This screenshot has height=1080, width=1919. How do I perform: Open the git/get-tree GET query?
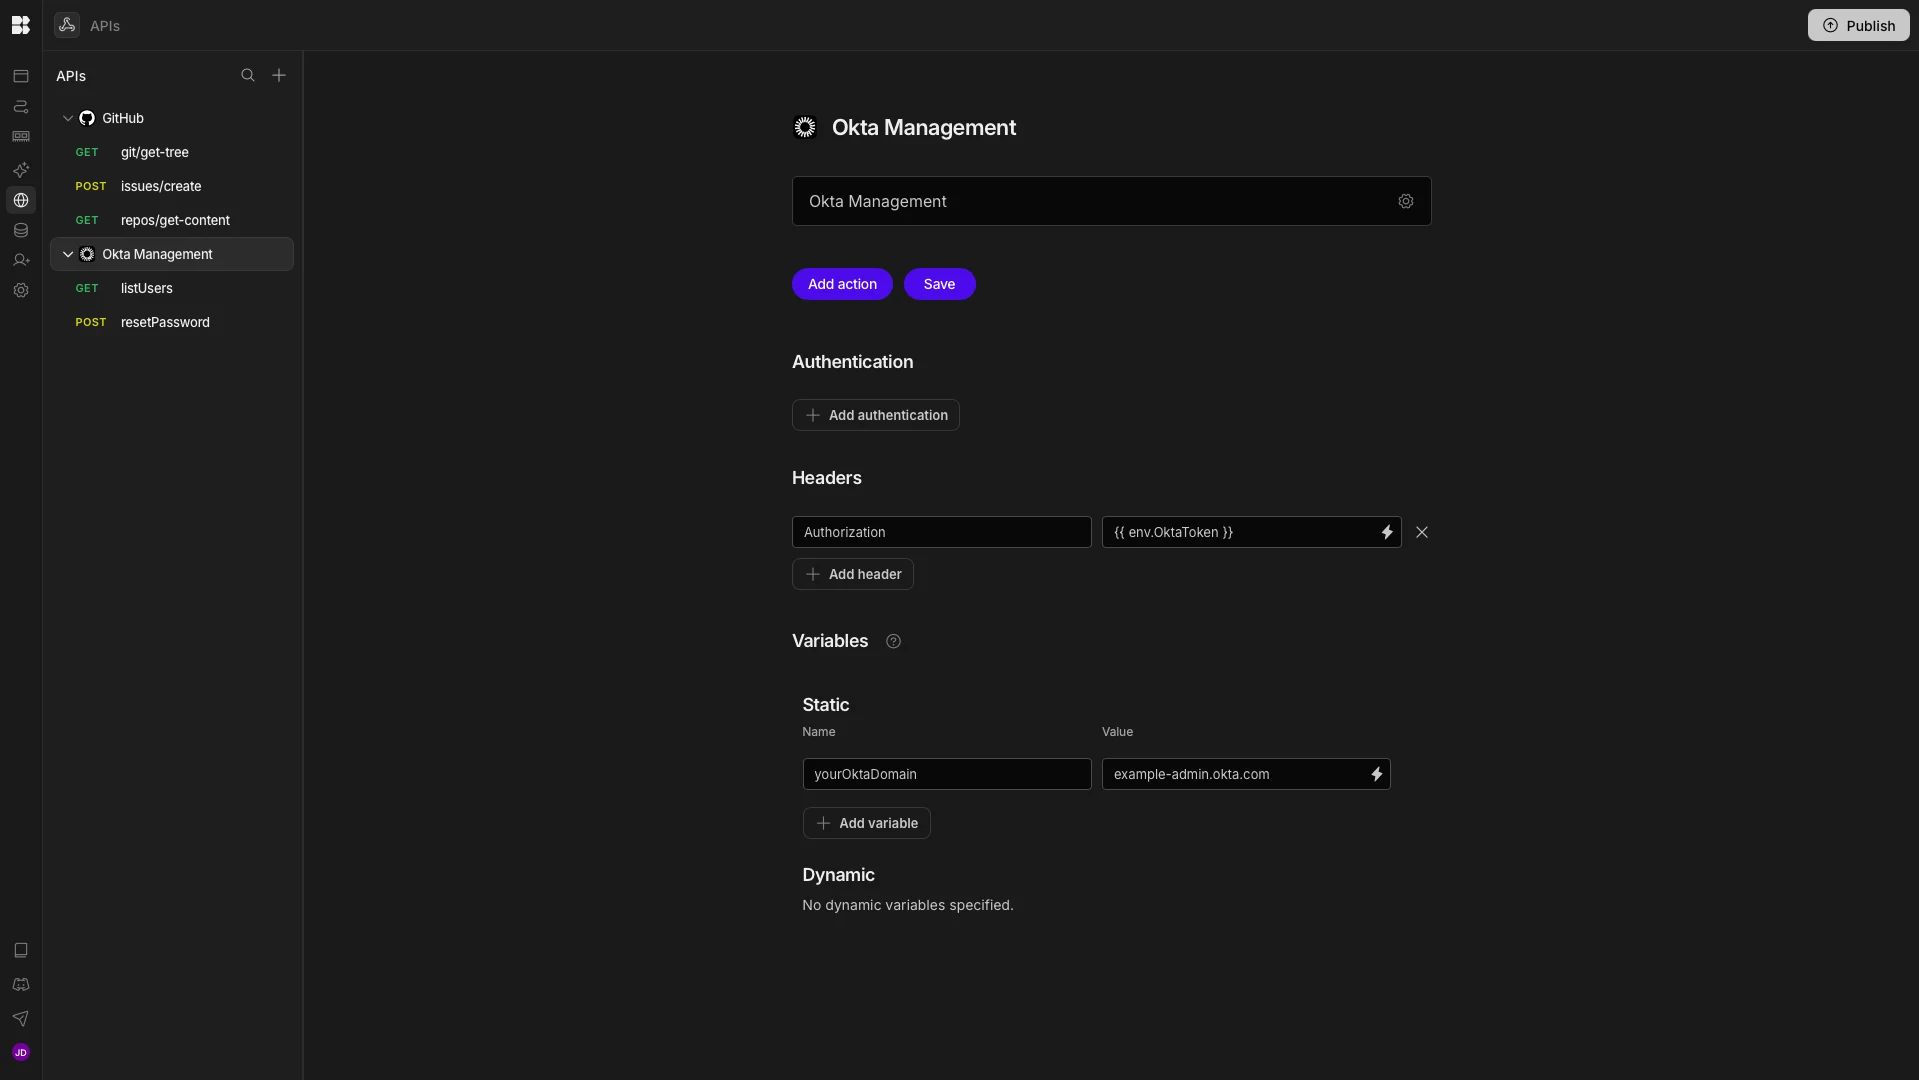(172, 152)
